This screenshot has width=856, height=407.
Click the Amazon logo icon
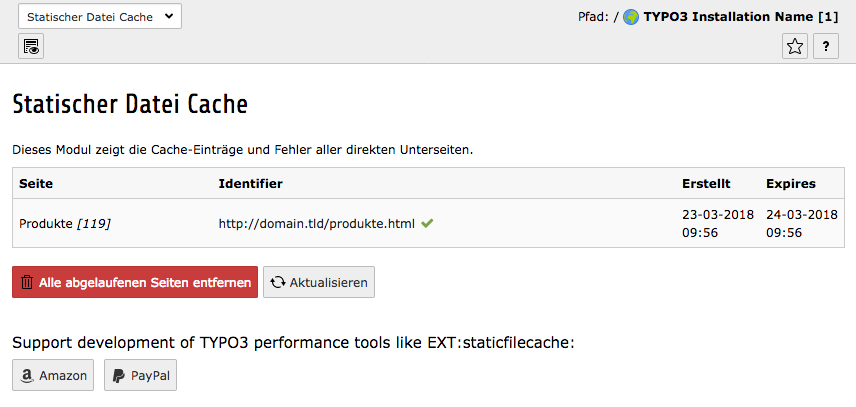(27, 376)
